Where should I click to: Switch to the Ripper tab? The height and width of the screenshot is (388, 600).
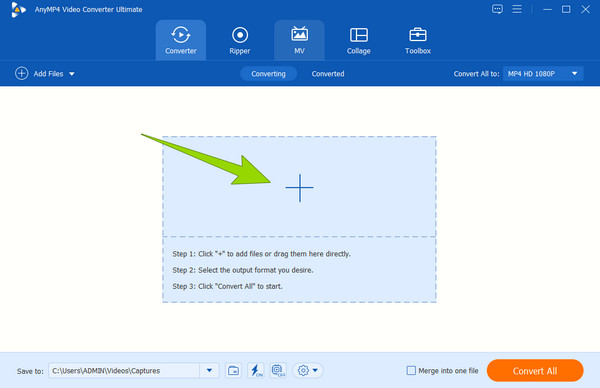[x=240, y=40]
